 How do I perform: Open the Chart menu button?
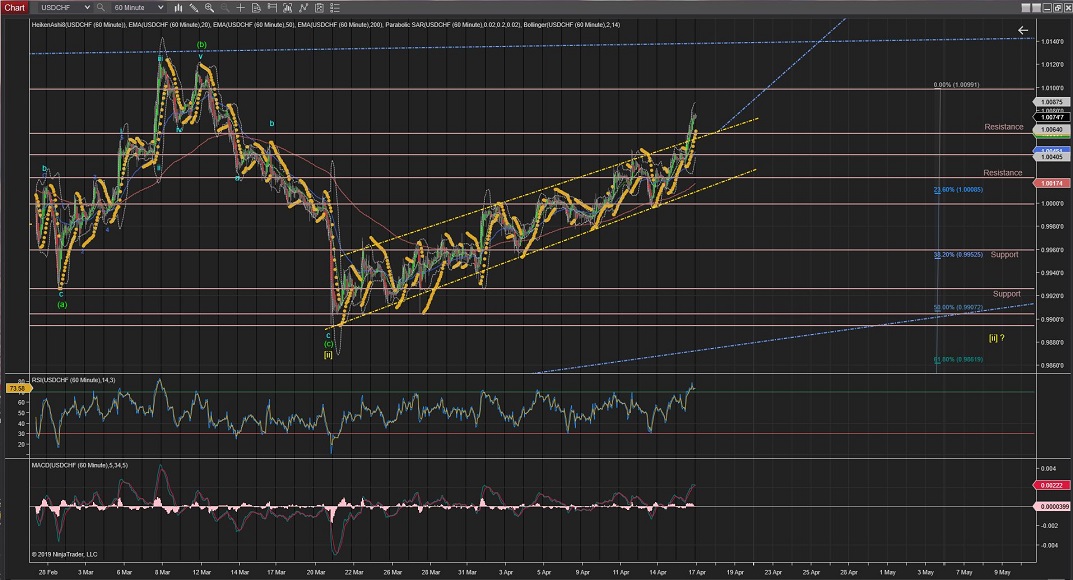coord(14,8)
